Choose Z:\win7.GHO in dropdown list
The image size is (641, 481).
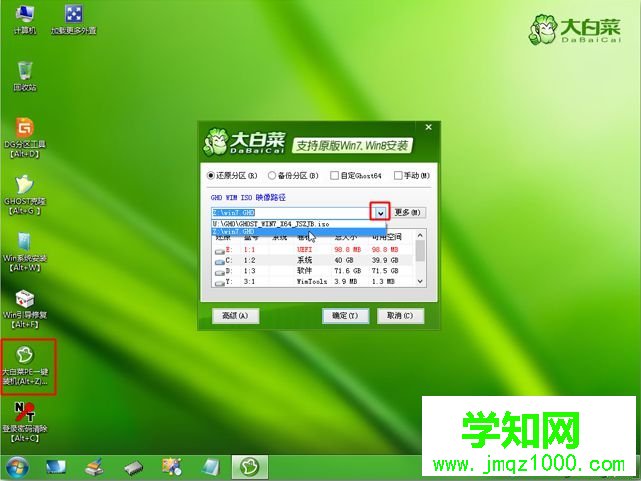tap(299, 232)
